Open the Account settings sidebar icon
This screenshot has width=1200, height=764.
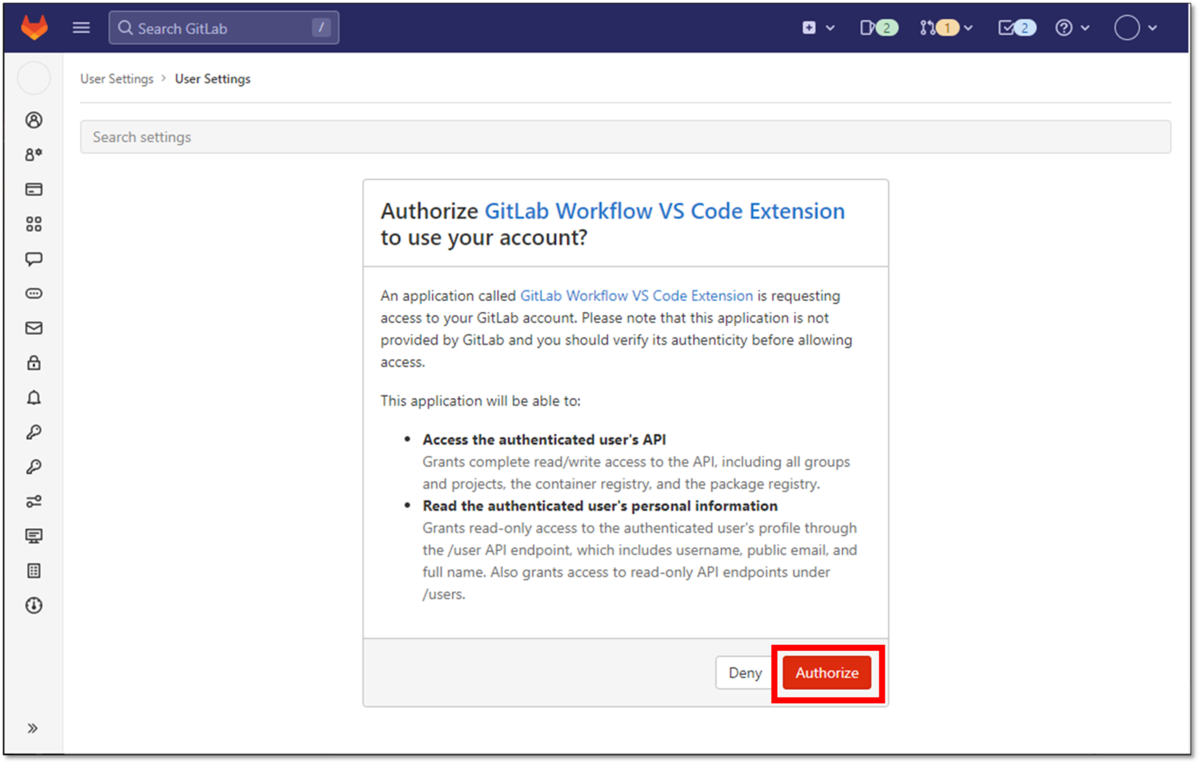pos(34,155)
